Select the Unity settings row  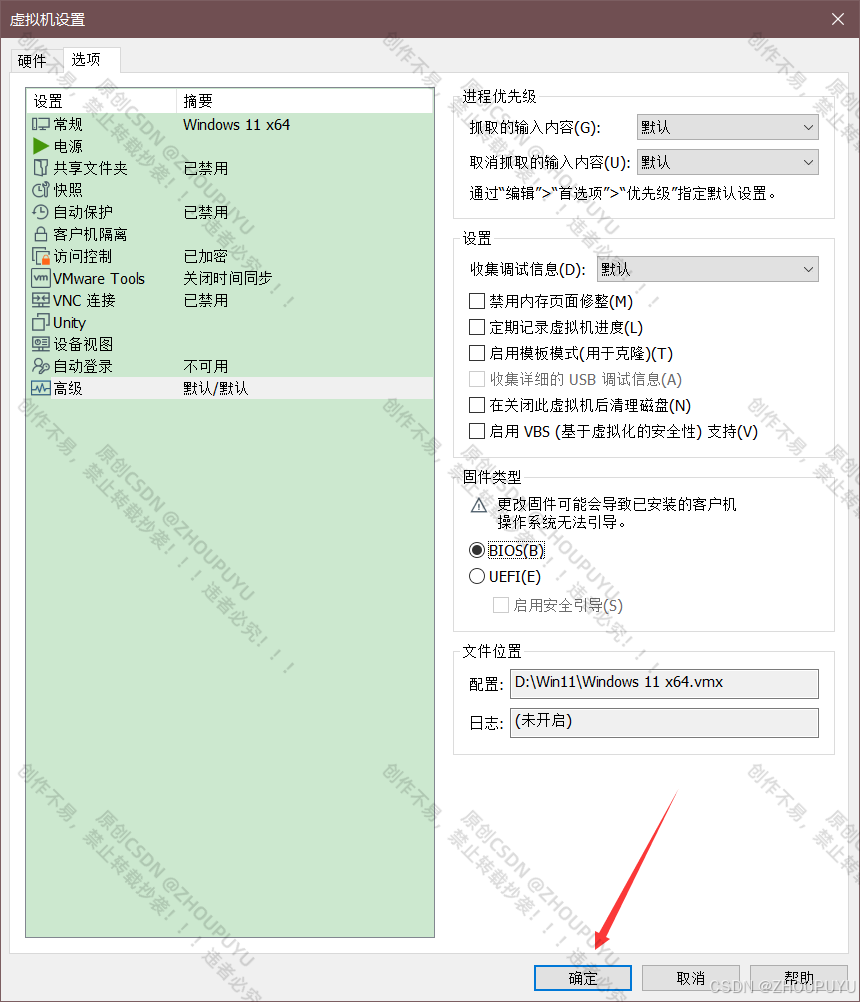[230, 322]
